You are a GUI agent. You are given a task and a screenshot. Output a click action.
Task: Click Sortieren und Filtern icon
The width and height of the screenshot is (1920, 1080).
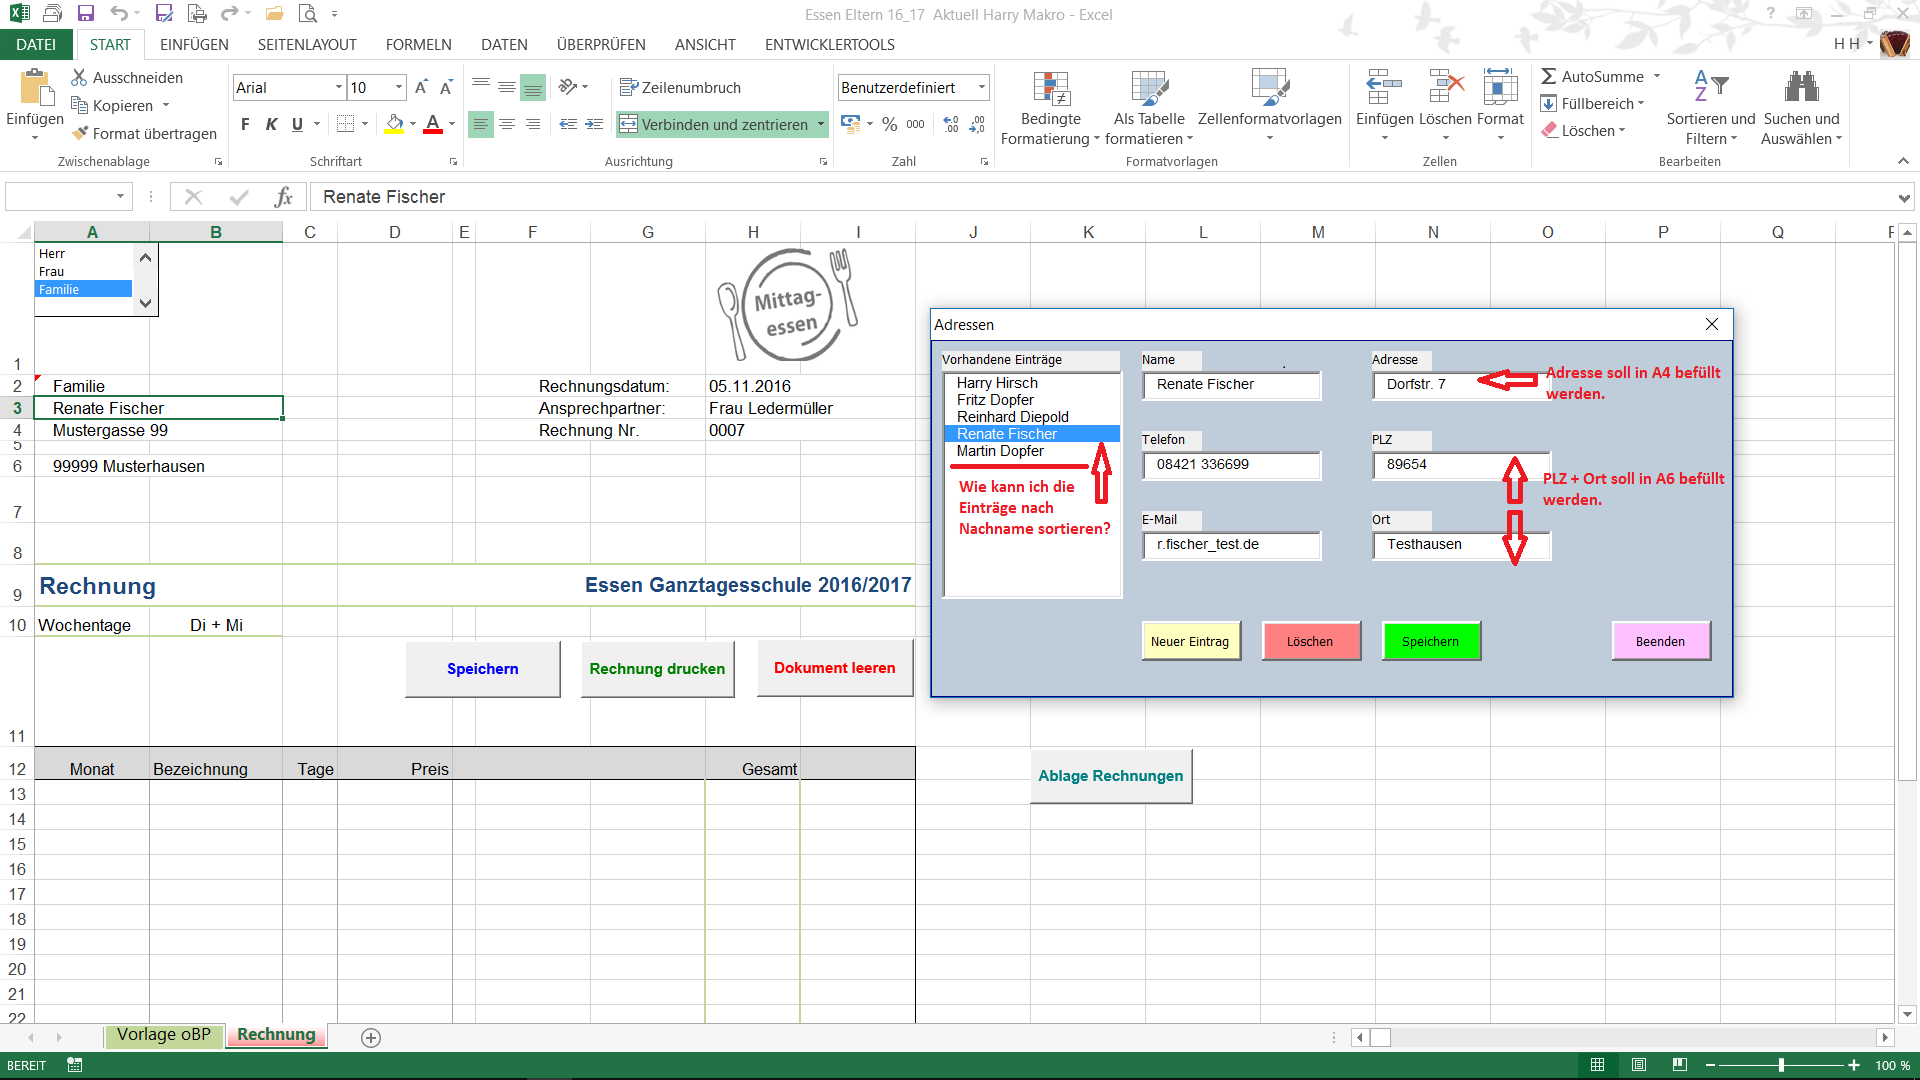tap(1710, 87)
